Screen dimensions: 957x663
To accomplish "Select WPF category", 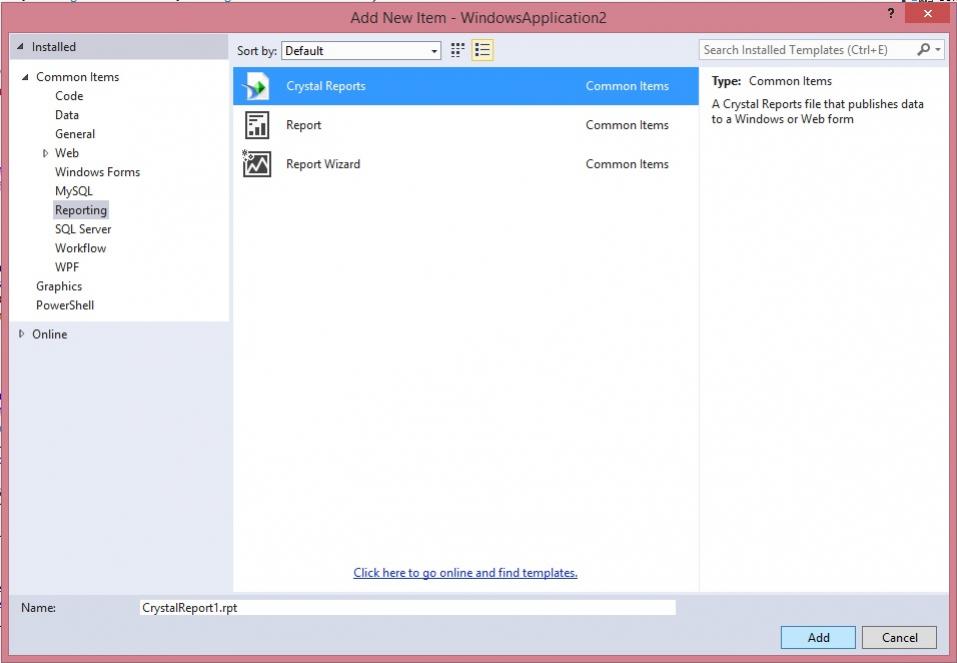I will (x=67, y=267).
